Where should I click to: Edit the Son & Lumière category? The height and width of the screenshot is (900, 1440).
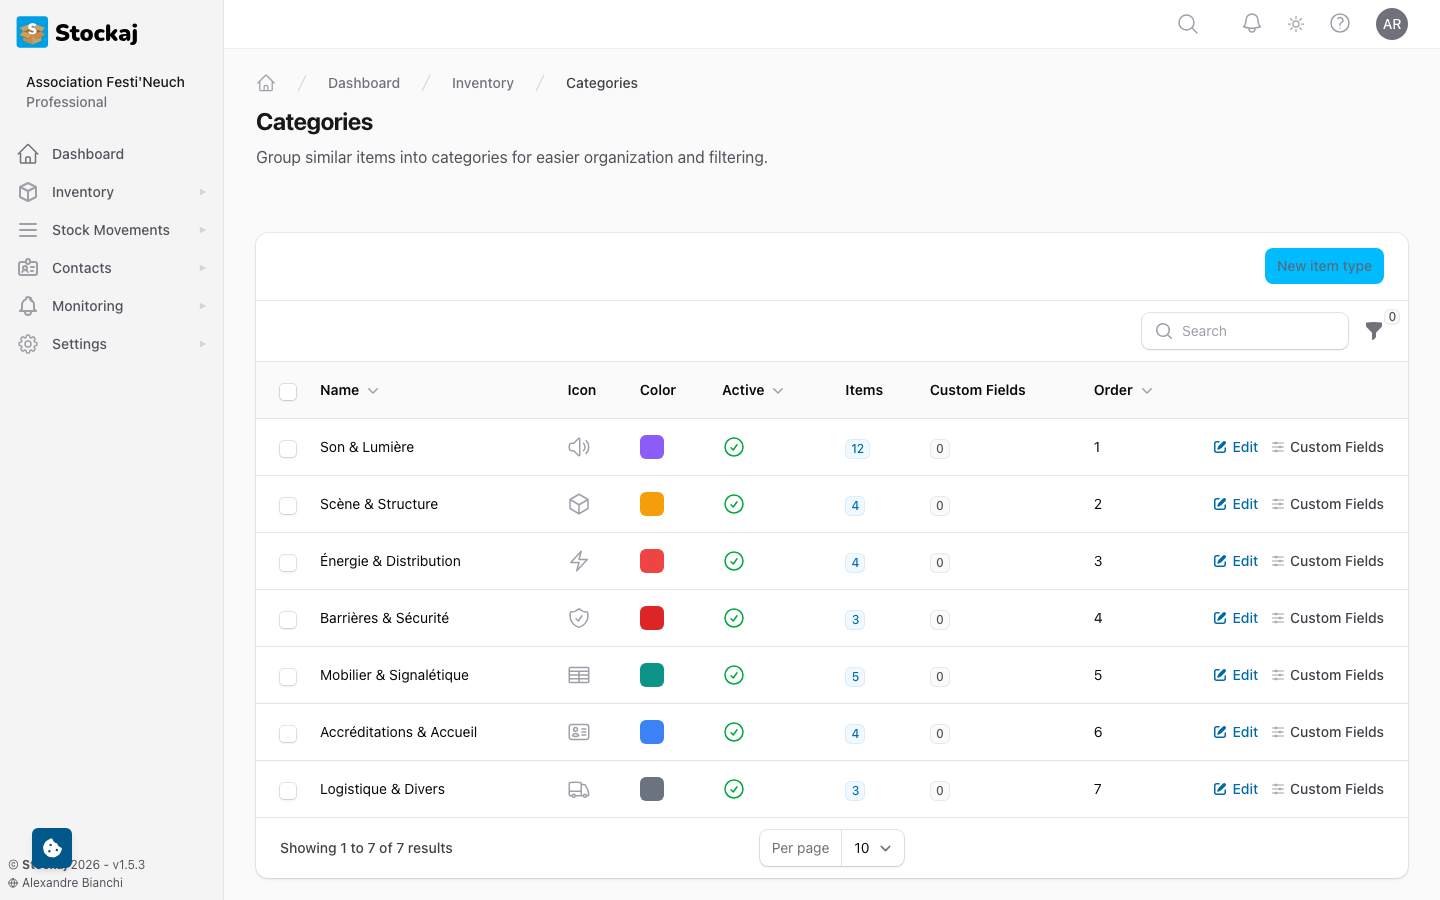1236,447
